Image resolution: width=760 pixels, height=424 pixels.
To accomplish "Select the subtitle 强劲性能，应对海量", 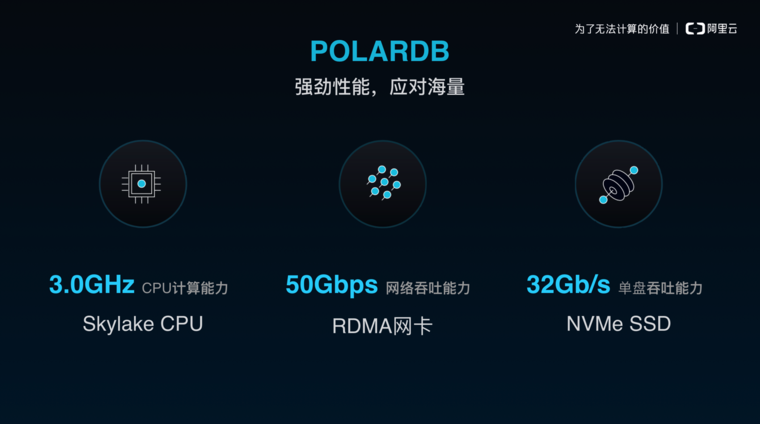I will 380,87.
